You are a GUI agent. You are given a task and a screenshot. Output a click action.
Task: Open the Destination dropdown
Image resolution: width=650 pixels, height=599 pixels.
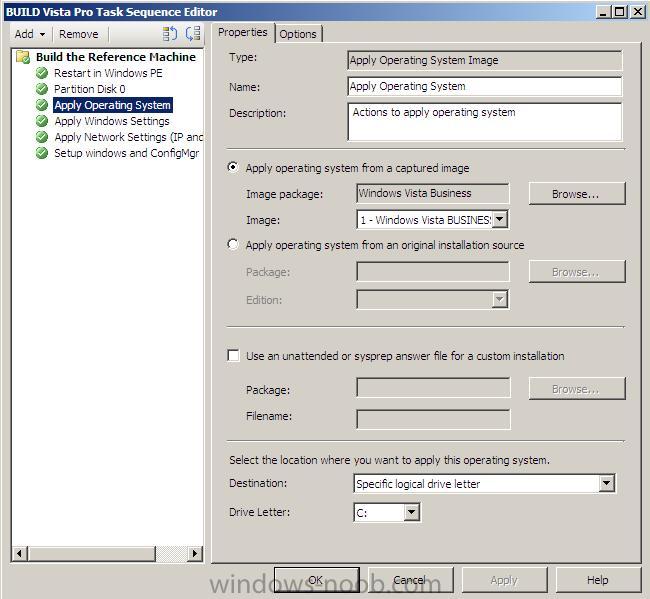click(x=606, y=483)
